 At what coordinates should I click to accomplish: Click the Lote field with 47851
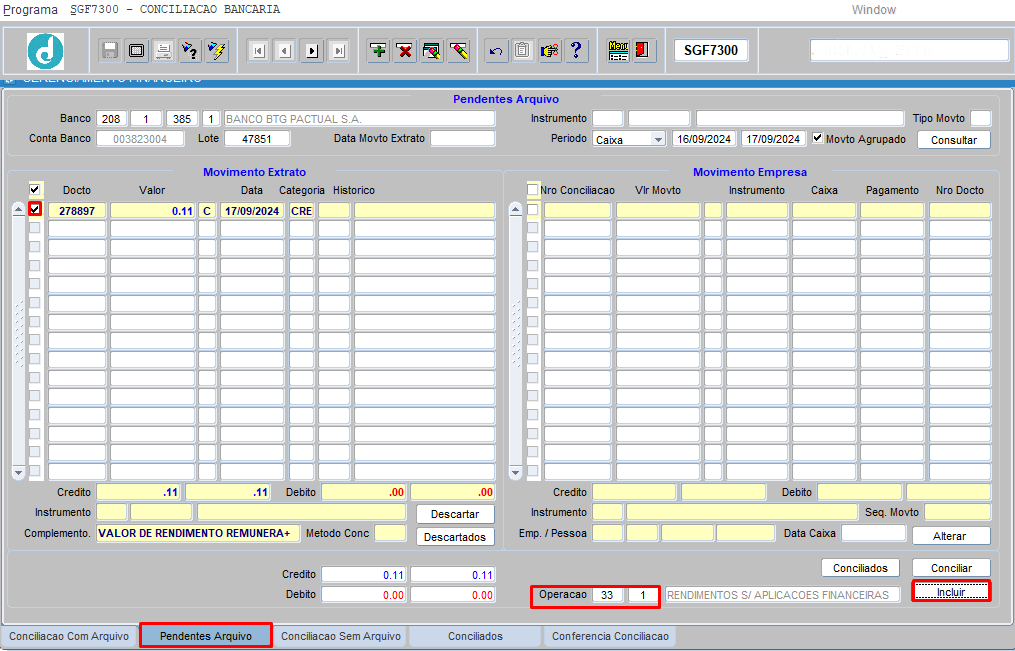click(257, 138)
